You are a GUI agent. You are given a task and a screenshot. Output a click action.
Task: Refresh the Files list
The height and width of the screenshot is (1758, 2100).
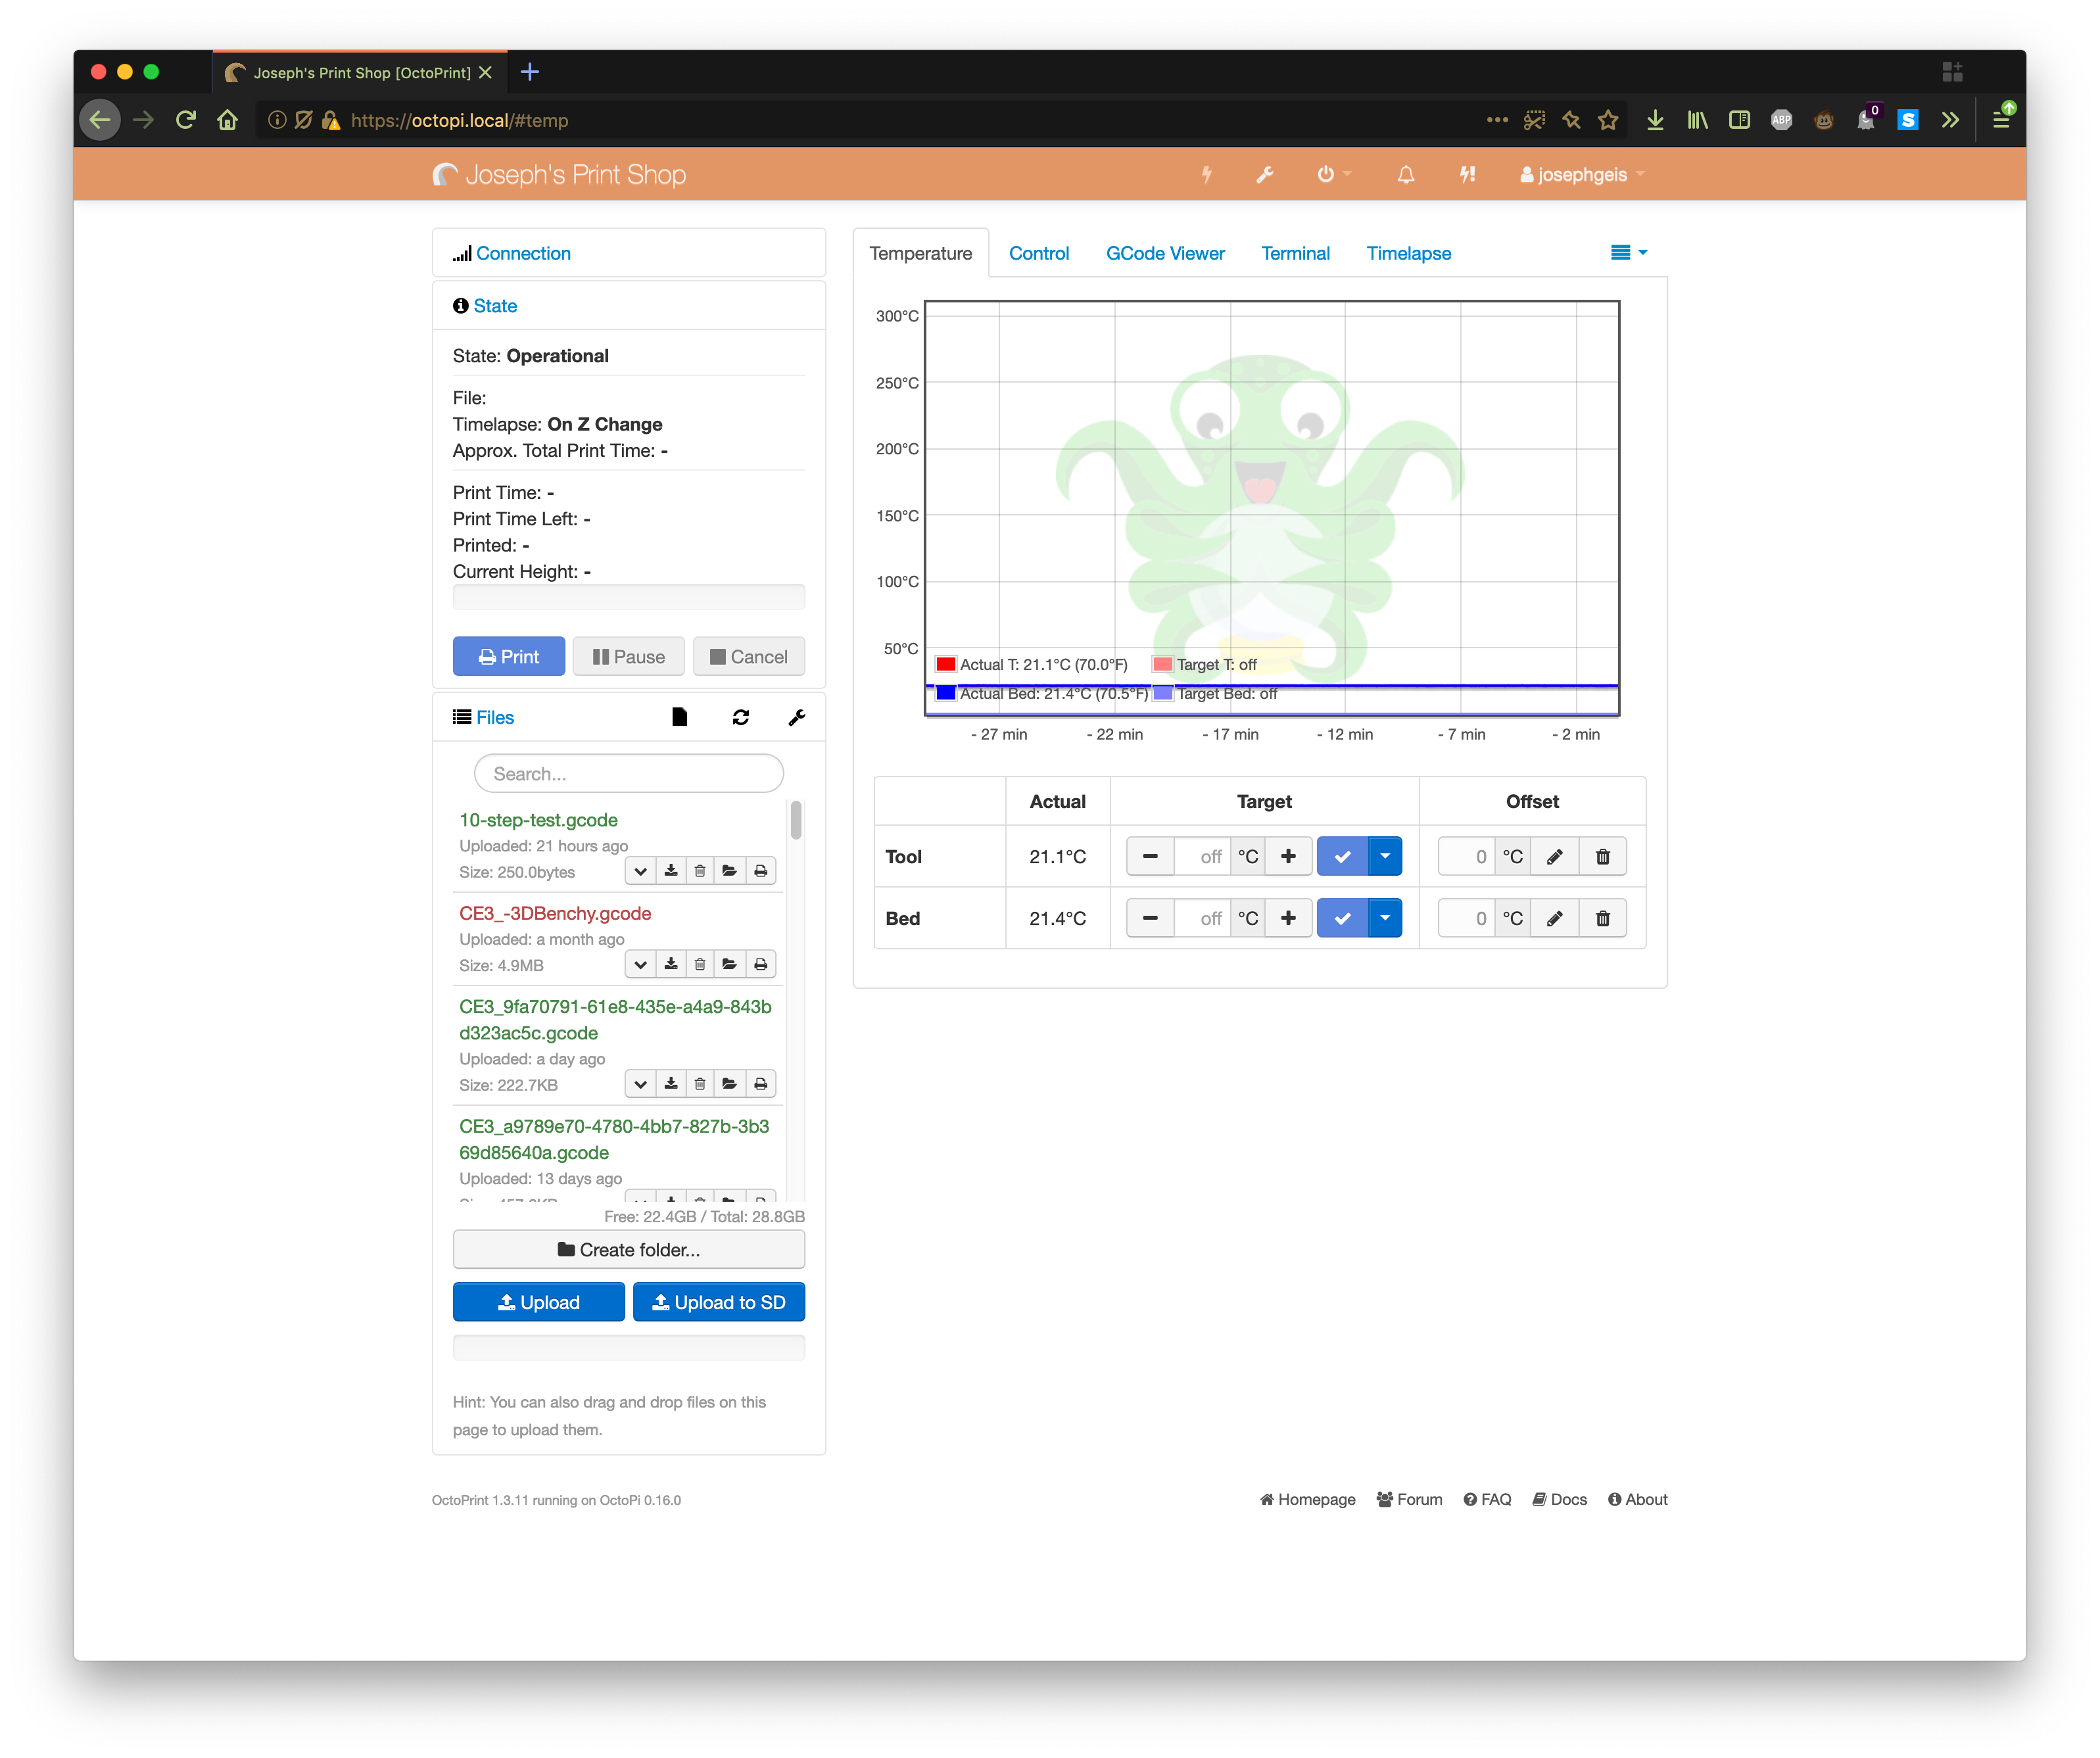[x=740, y=717]
